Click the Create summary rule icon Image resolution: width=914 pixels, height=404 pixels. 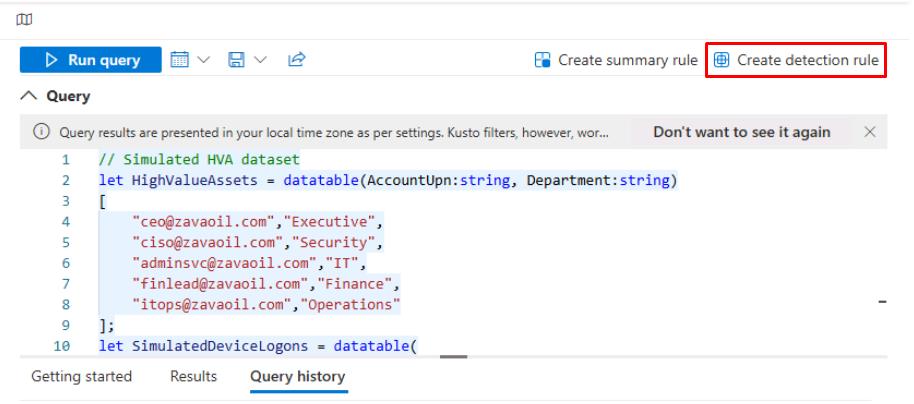543,60
